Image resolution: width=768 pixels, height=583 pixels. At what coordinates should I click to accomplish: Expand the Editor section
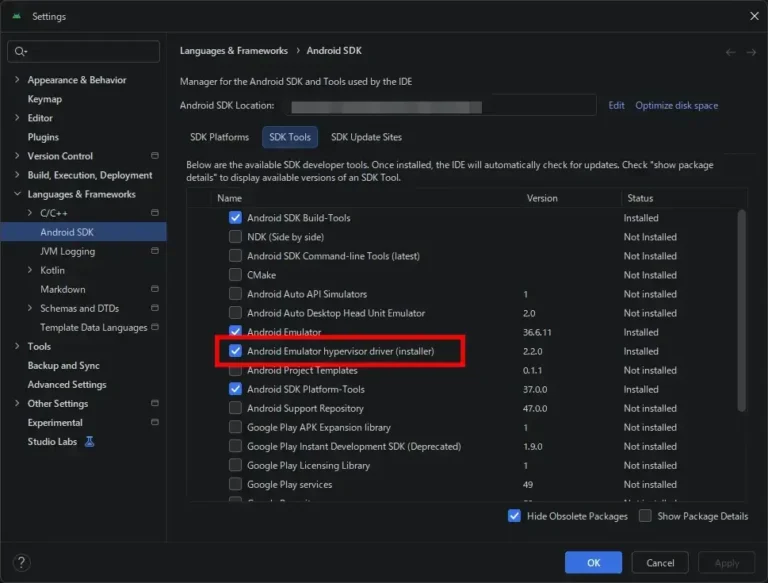(17, 118)
